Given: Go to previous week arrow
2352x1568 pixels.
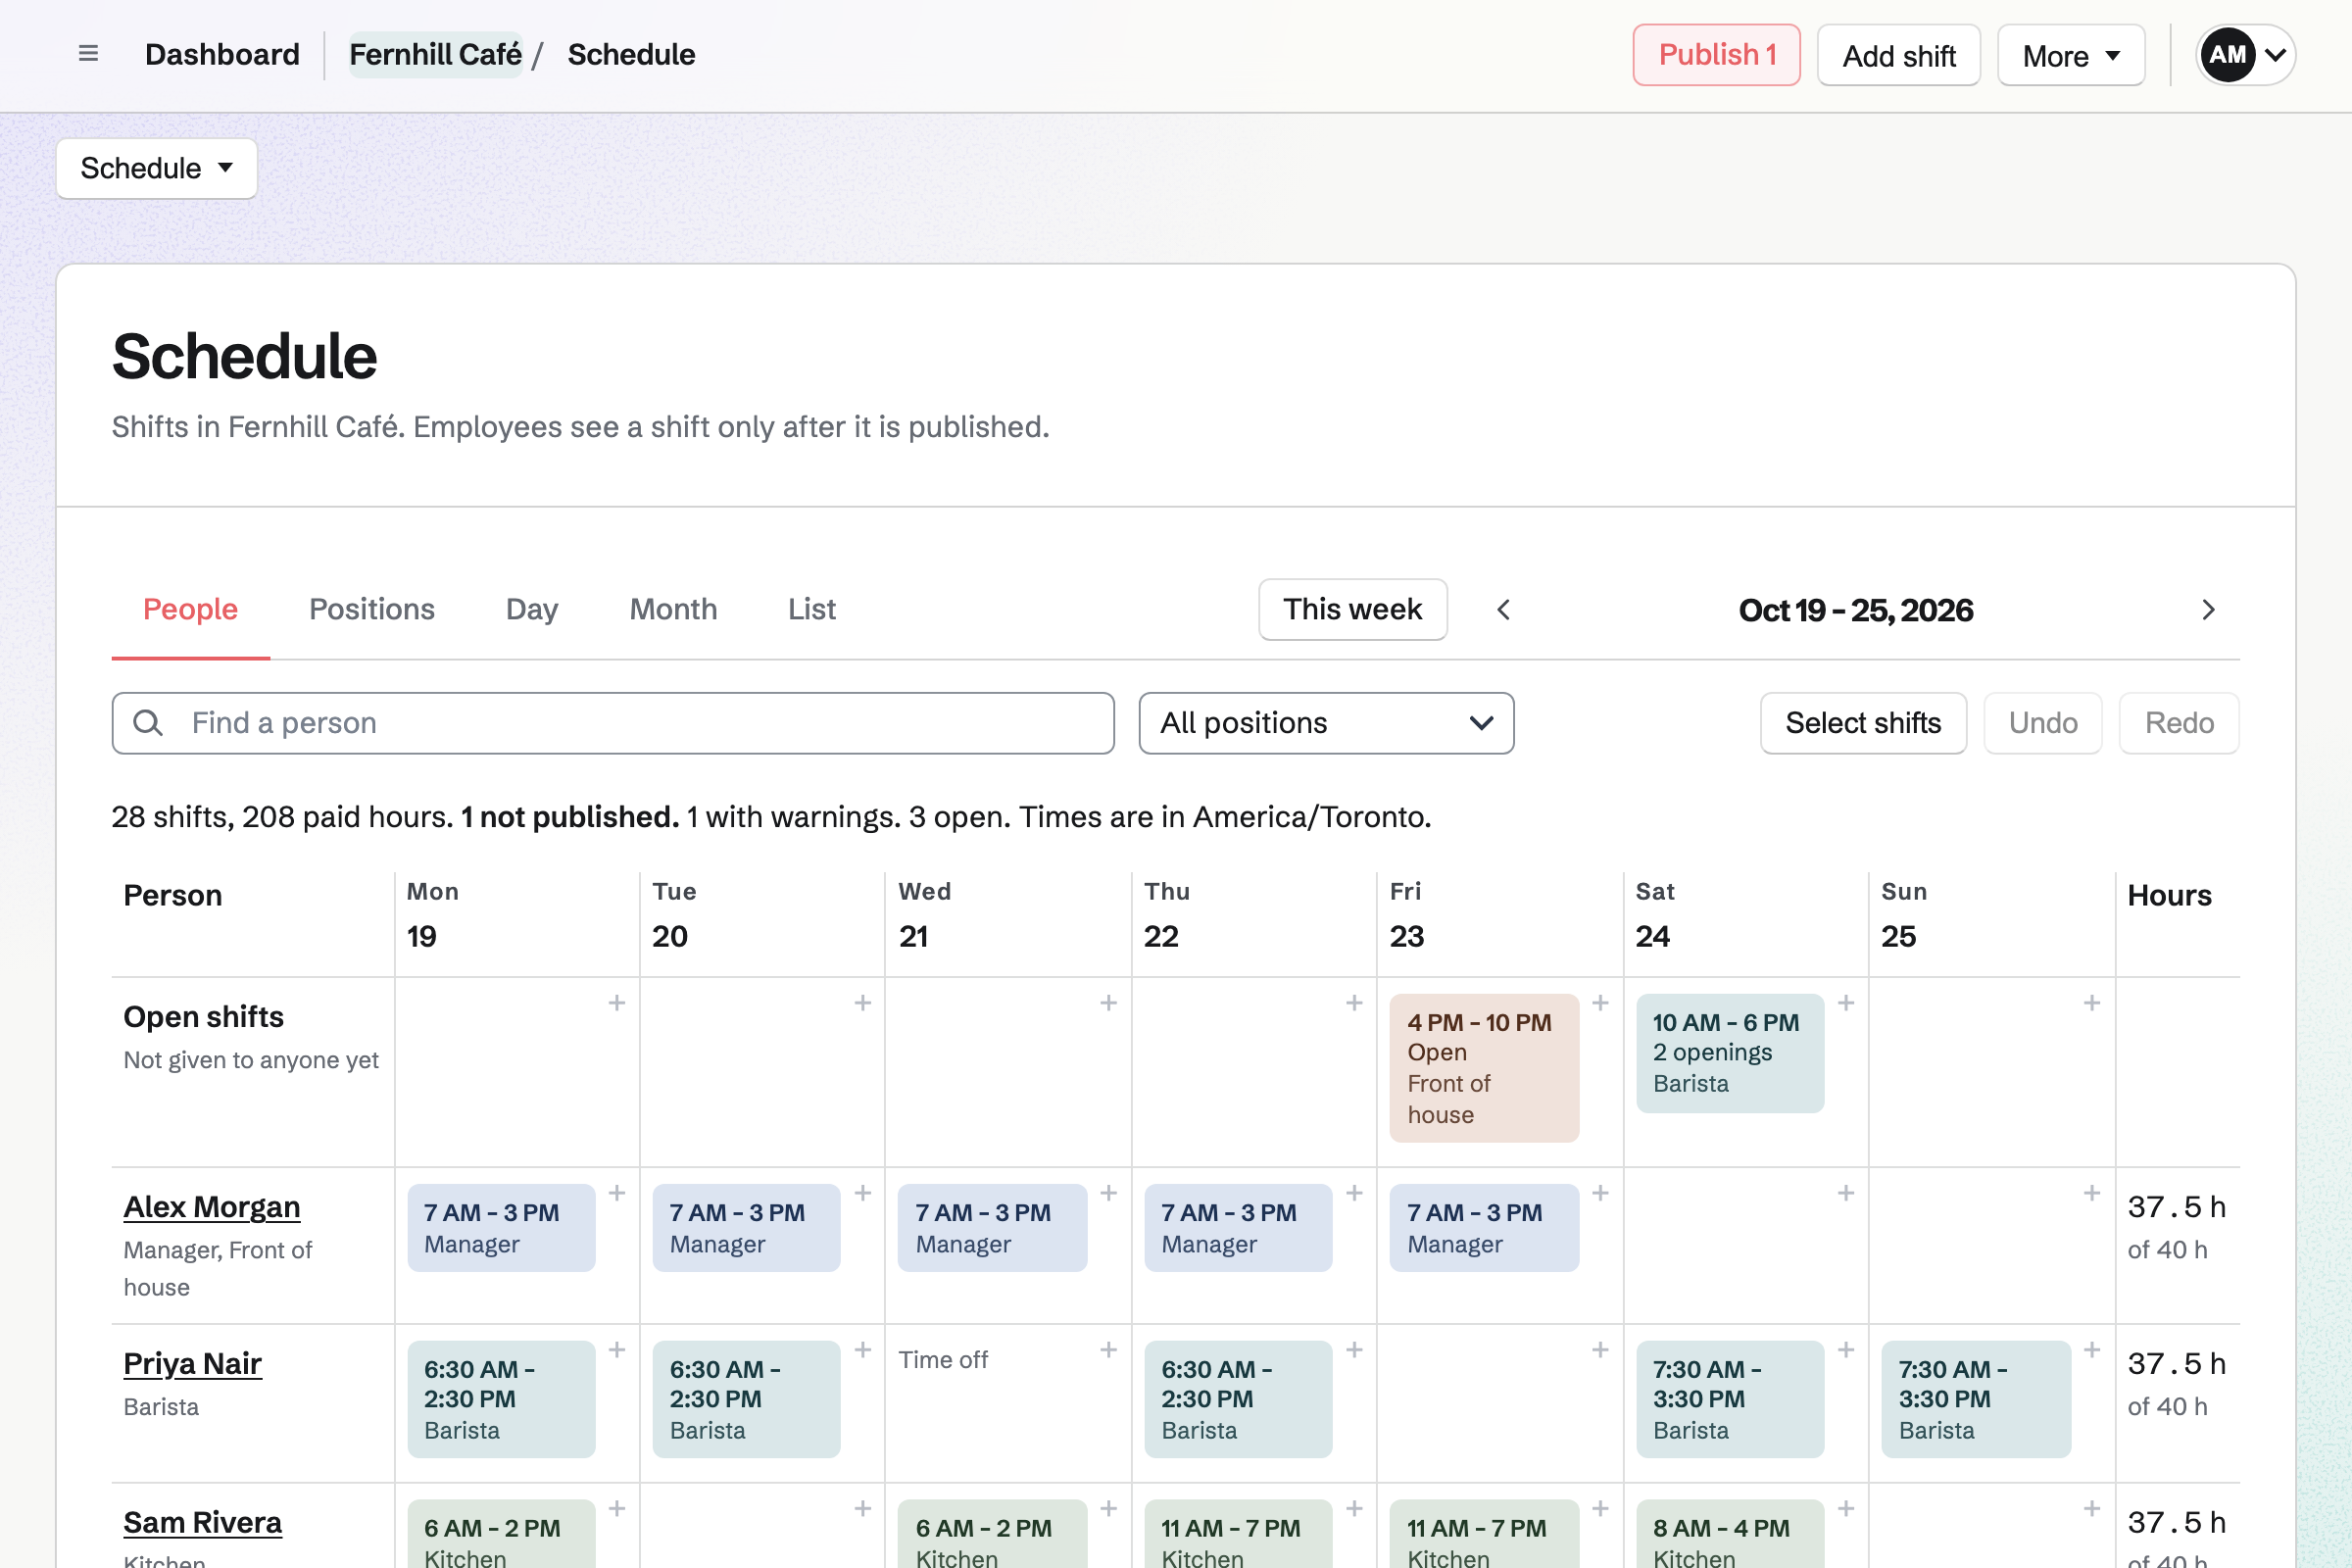Looking at the screenshot, I should 1503,610.
